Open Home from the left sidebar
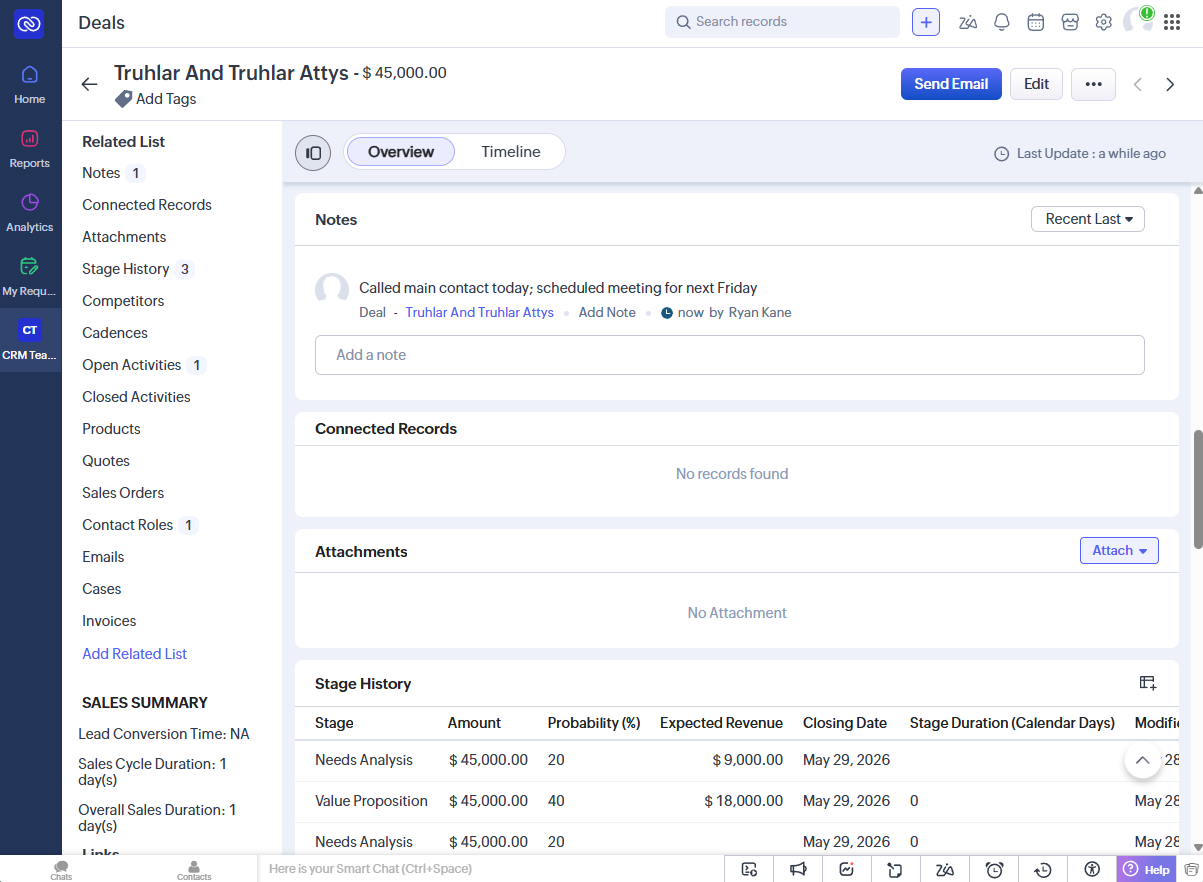The image size is (1203, 882). [30, 84]
